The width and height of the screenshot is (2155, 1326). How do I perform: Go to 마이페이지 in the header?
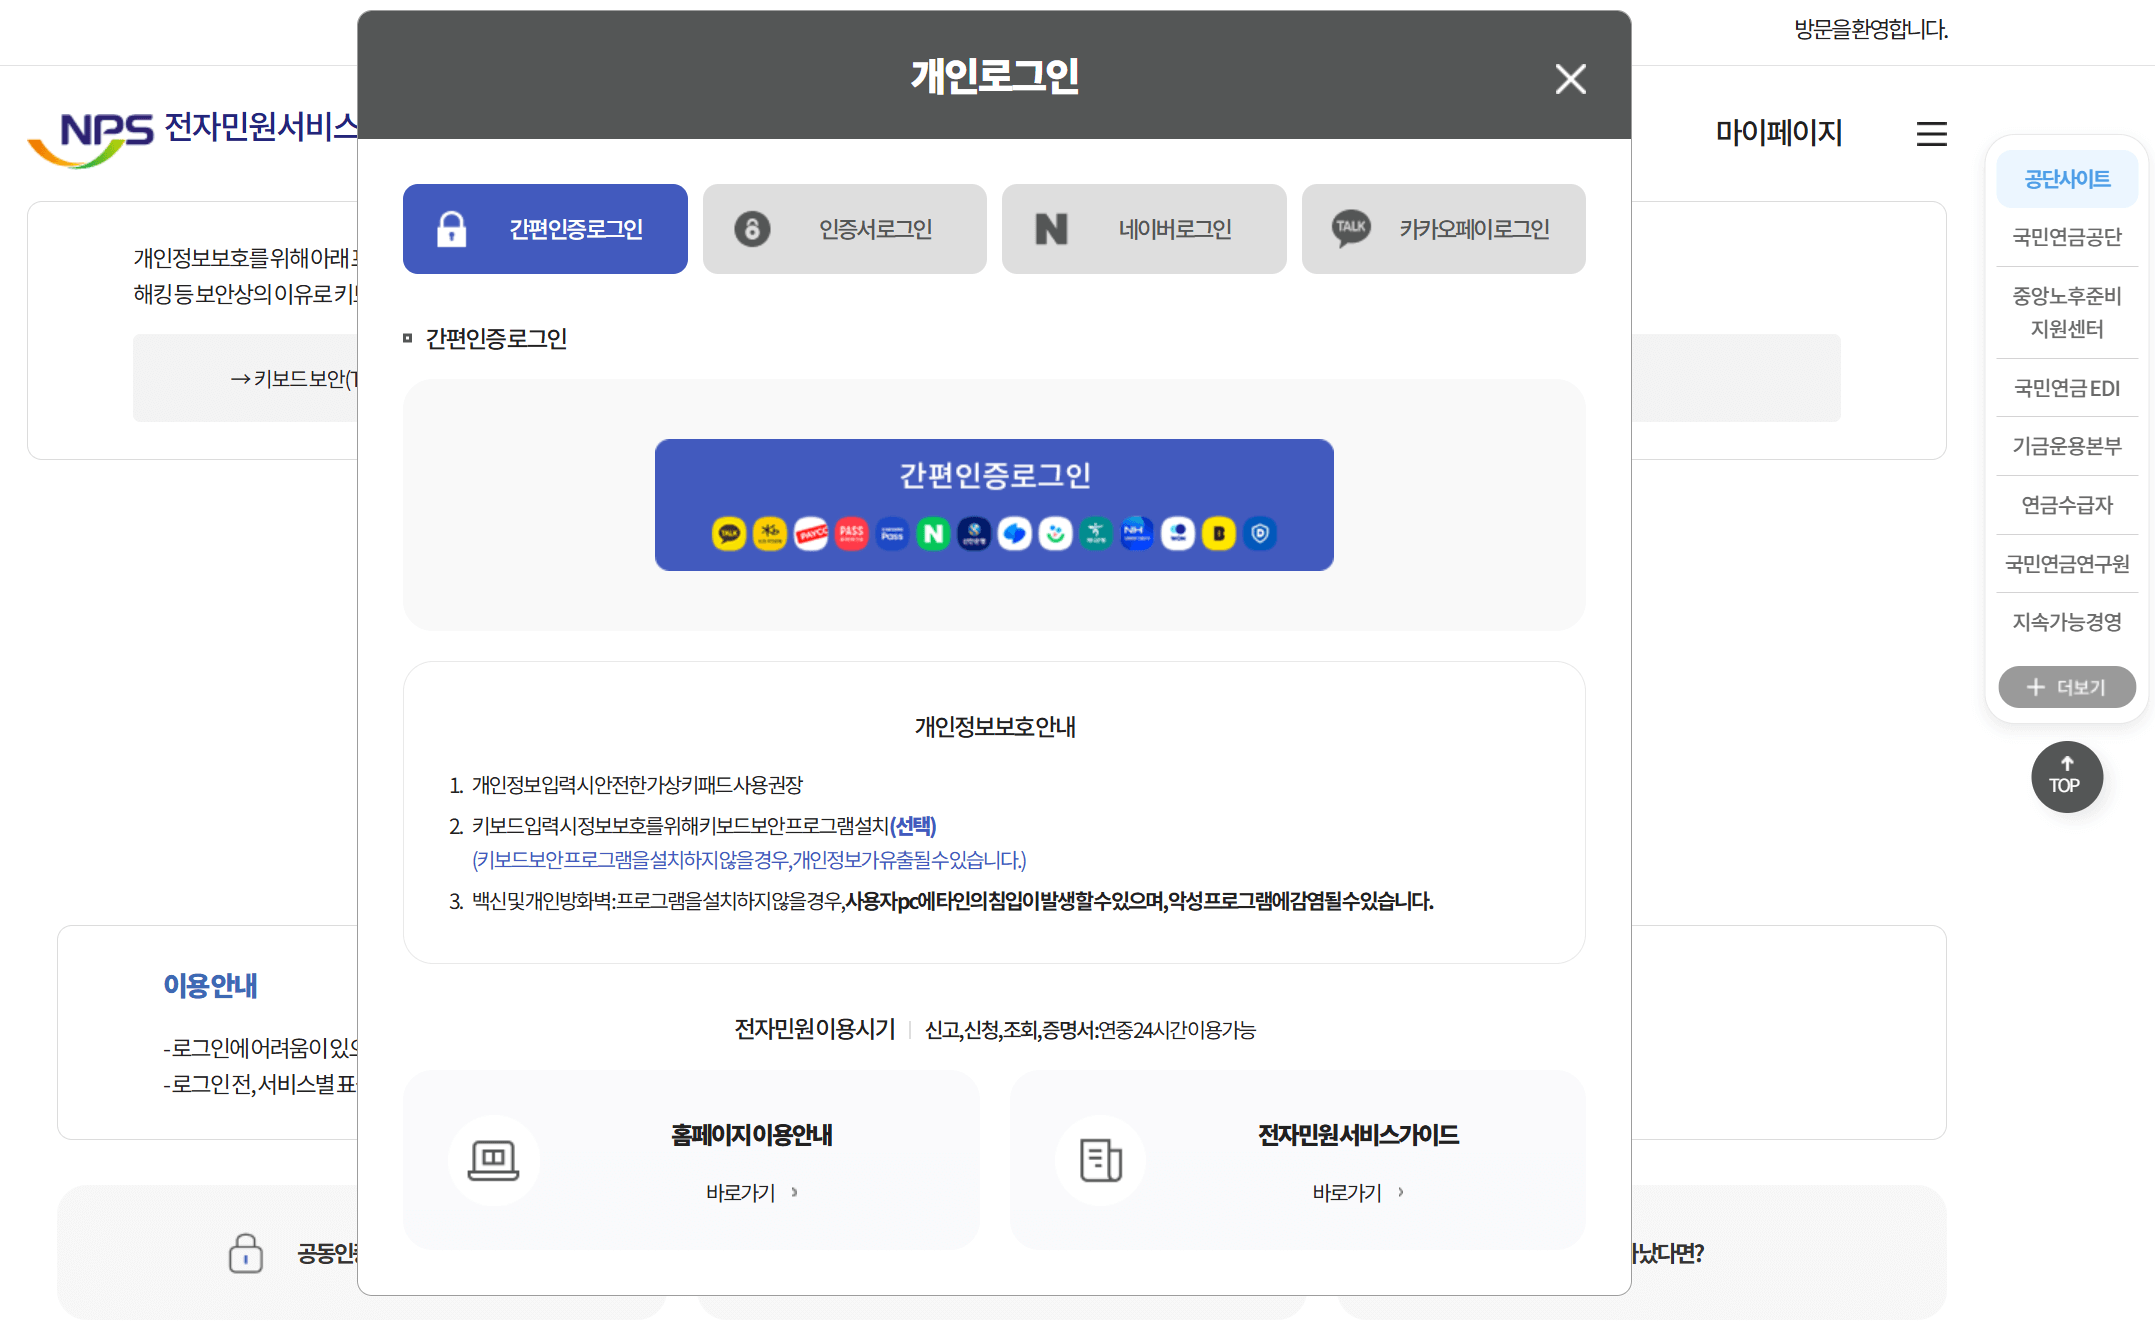(x=1779, y=132)
